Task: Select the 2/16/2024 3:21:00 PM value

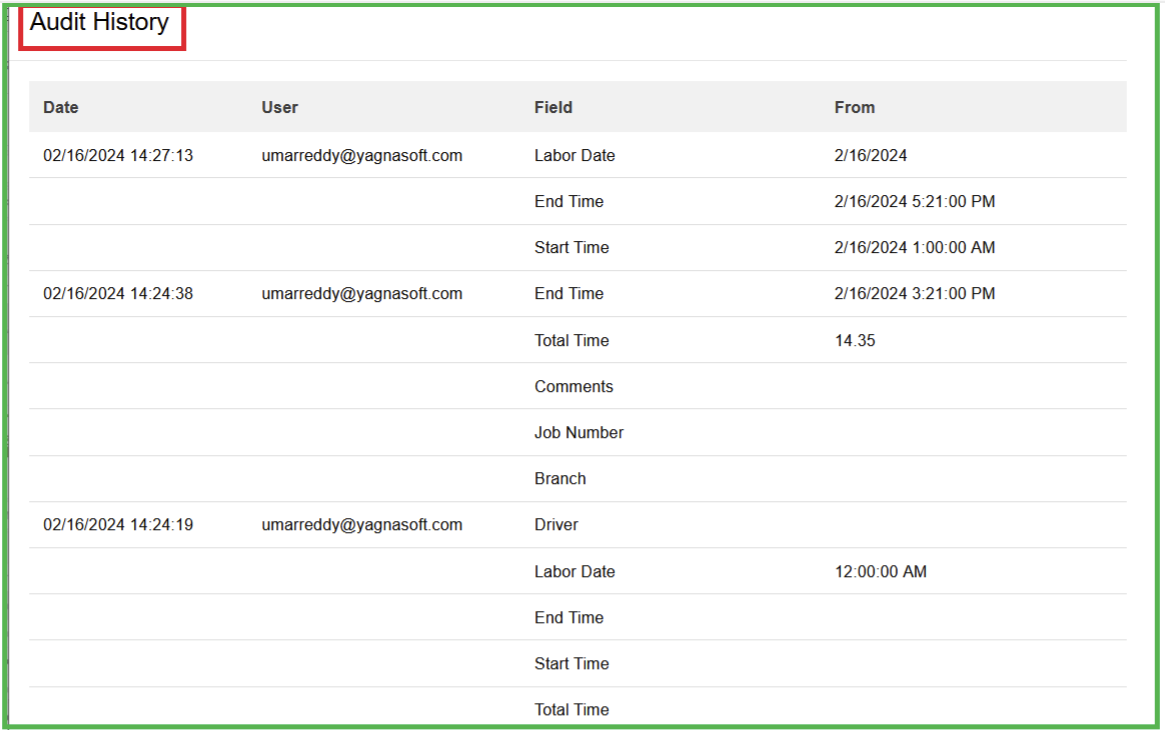Action: tap(914, 293)
